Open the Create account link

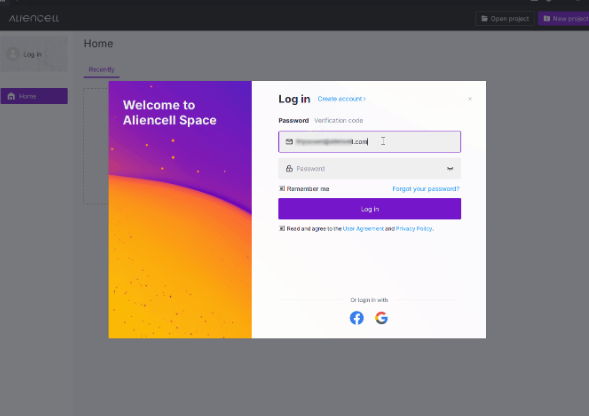coord(341,99)
